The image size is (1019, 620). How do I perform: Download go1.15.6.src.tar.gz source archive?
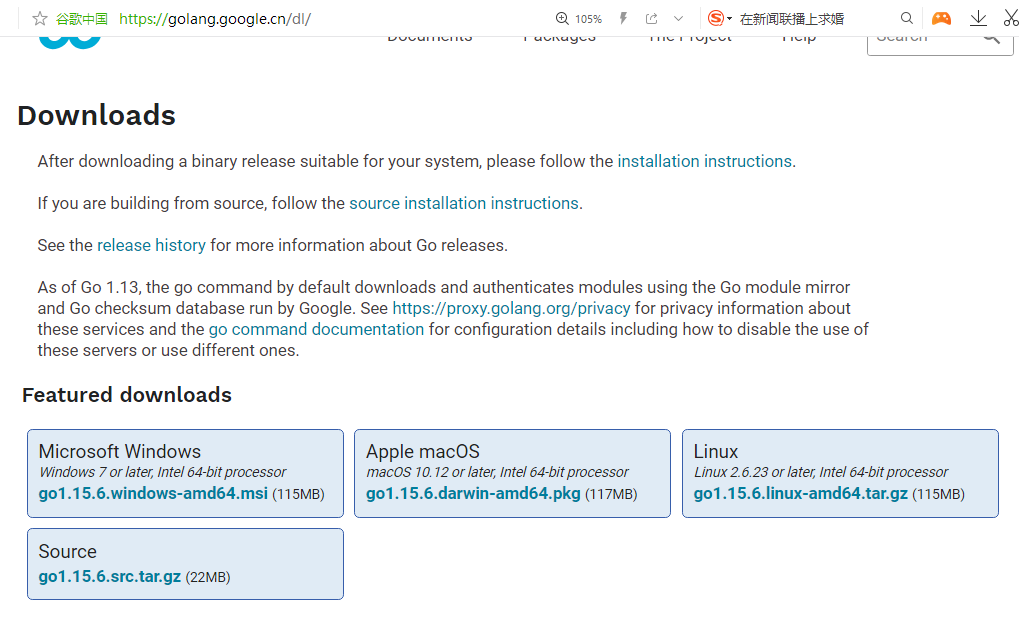coord(110,576)
